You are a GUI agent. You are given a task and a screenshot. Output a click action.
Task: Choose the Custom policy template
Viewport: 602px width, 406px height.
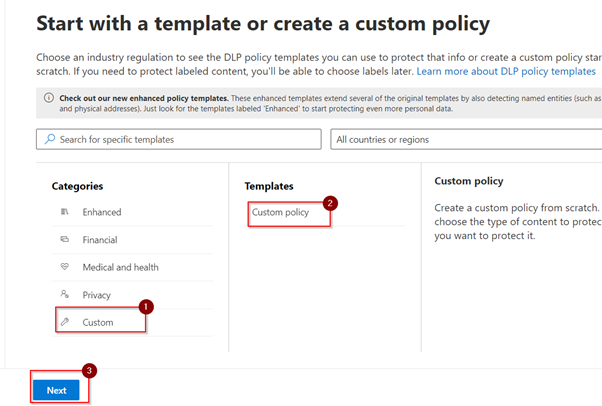281,212
